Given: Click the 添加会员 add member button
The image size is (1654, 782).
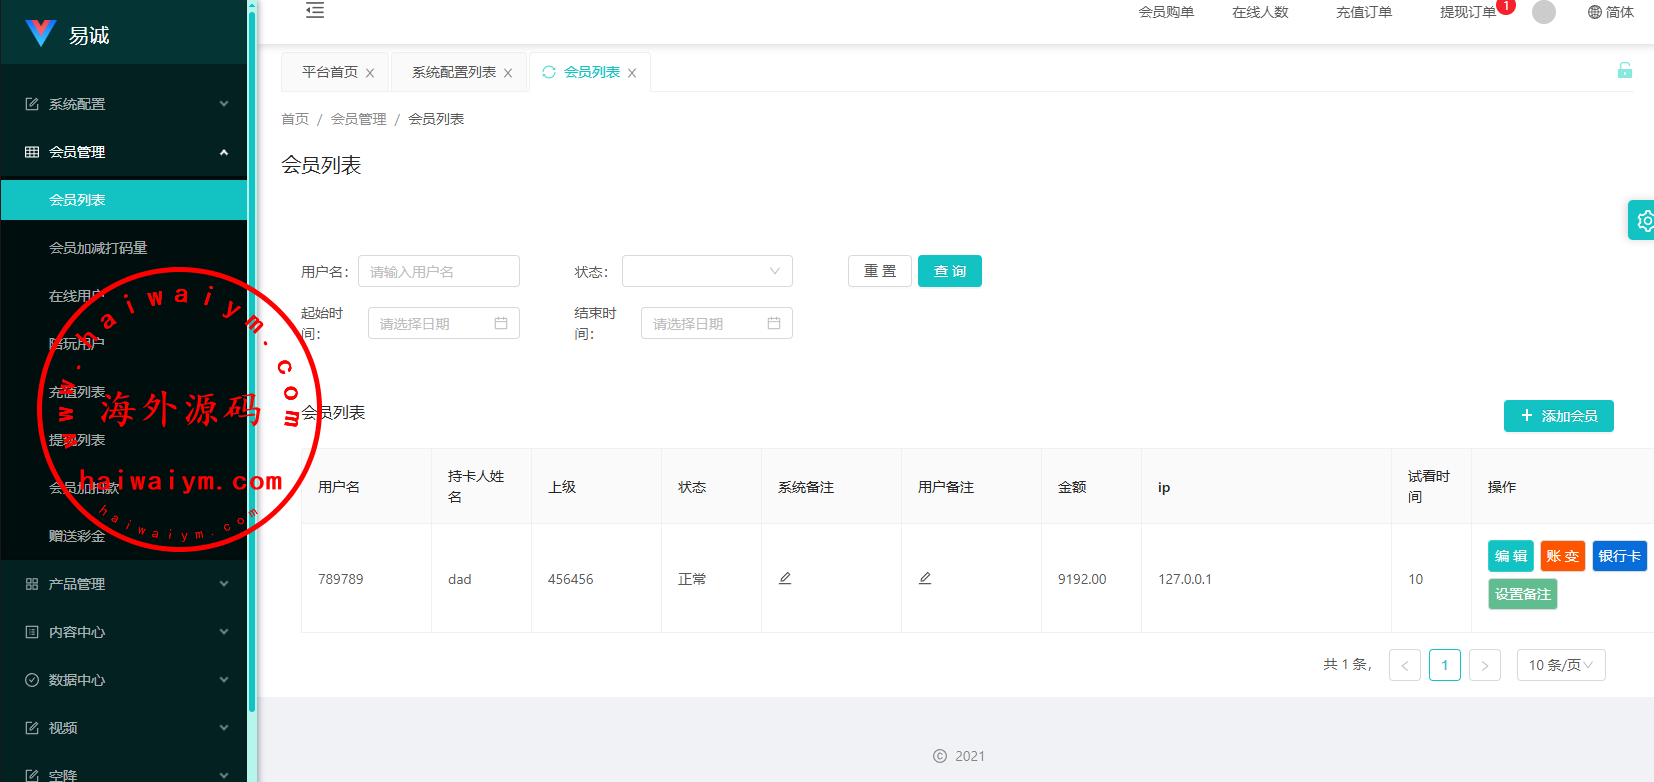Looking at the screenshot, I should point(1558,416).
